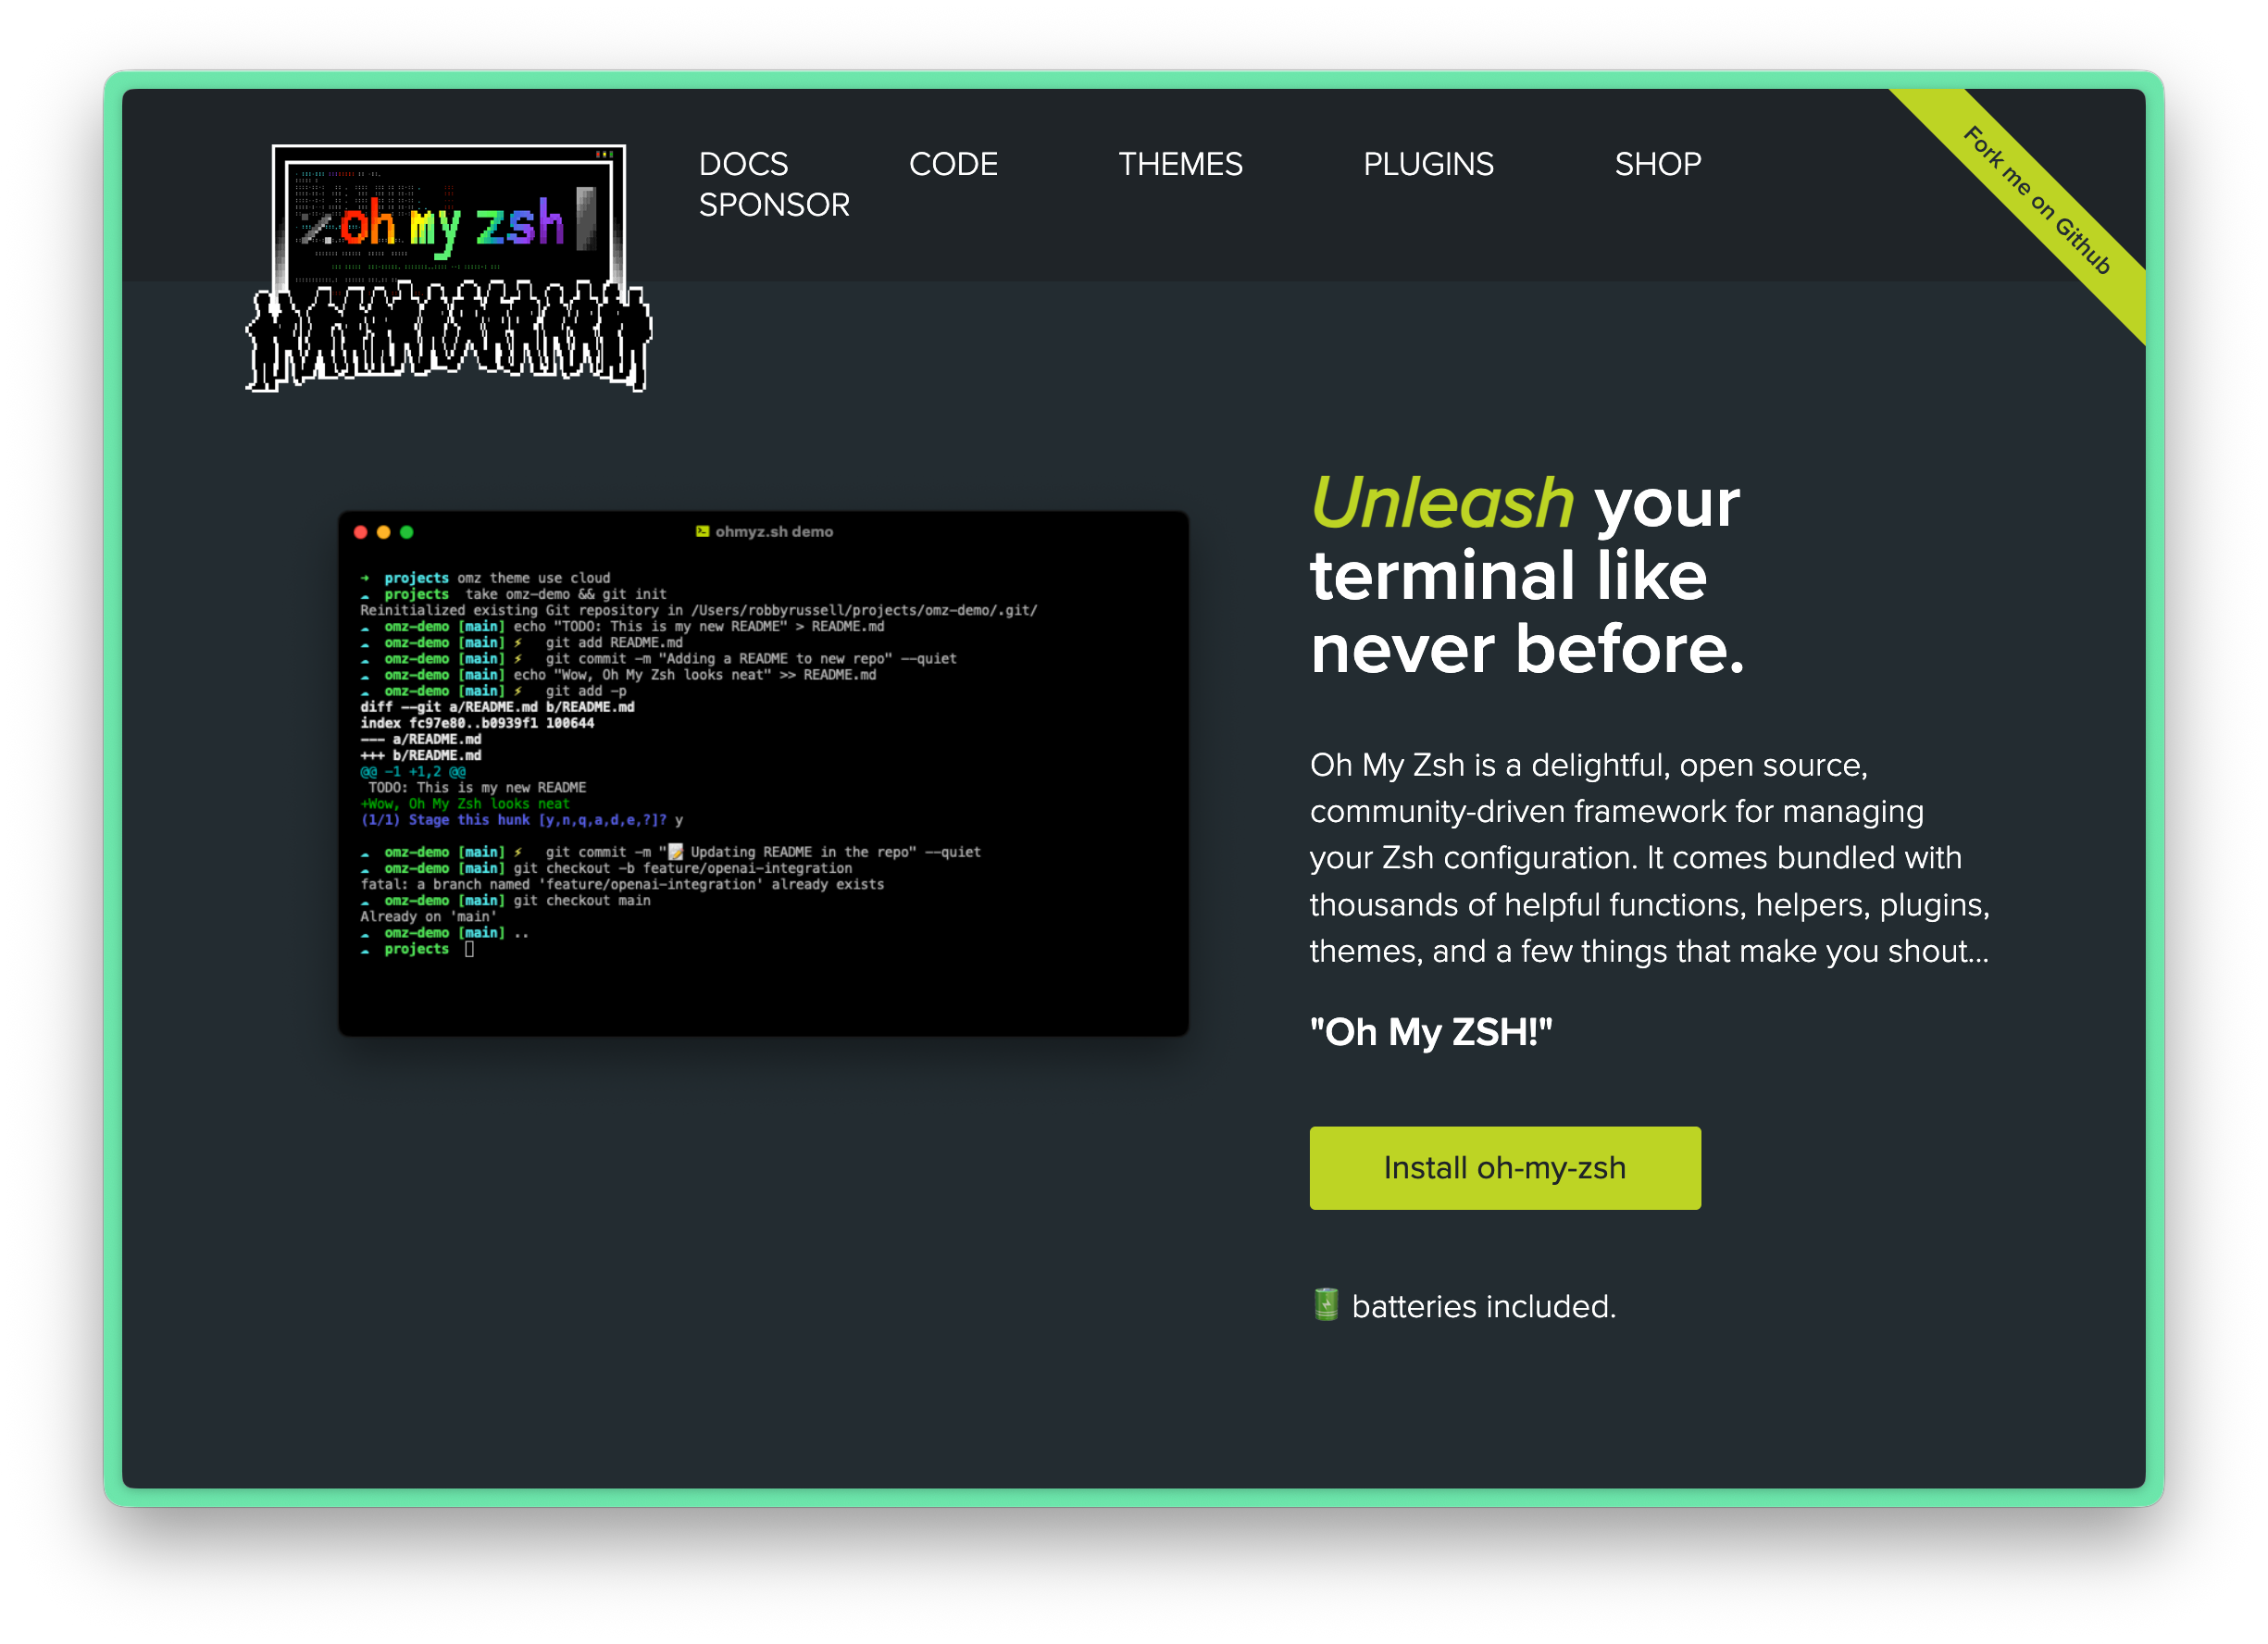Click the ohmyz.sh demo title text
Screen dimensions: 2268x1644
coord(772,531)
